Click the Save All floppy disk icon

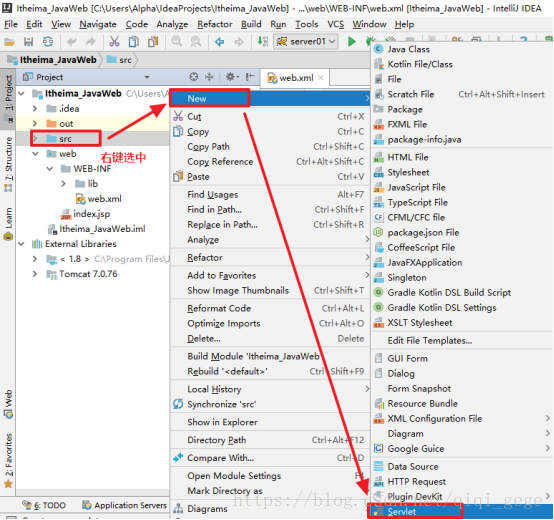coord(28,42)
